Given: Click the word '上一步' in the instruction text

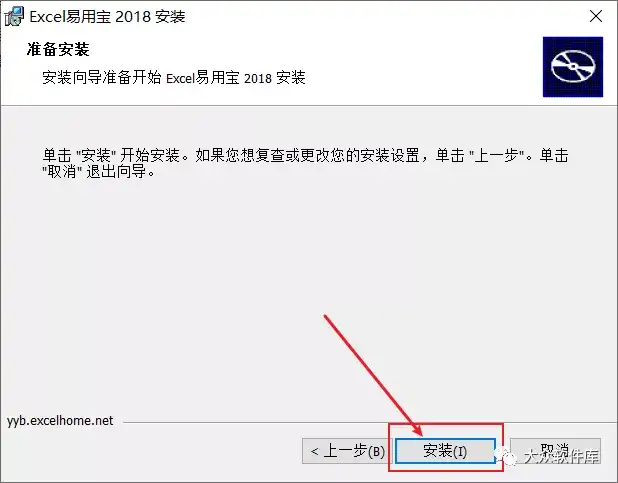Looking at the screenshot, I should (x=496, y=155).
